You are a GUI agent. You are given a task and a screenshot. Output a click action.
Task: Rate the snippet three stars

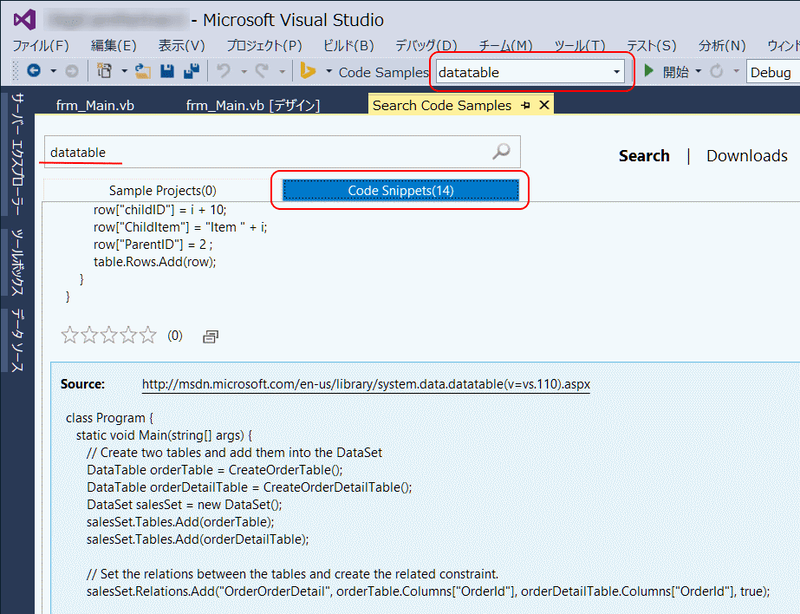coord(109,335)
